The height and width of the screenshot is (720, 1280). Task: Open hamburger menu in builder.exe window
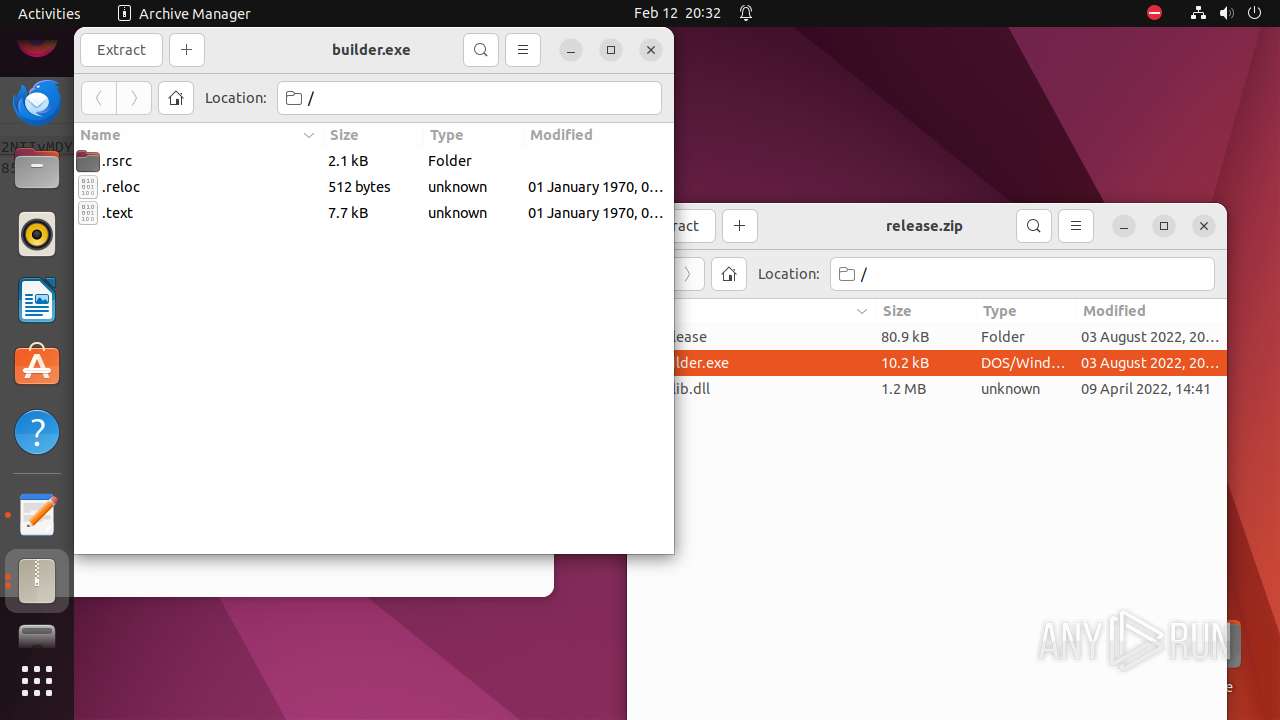[x=523, y=50]
